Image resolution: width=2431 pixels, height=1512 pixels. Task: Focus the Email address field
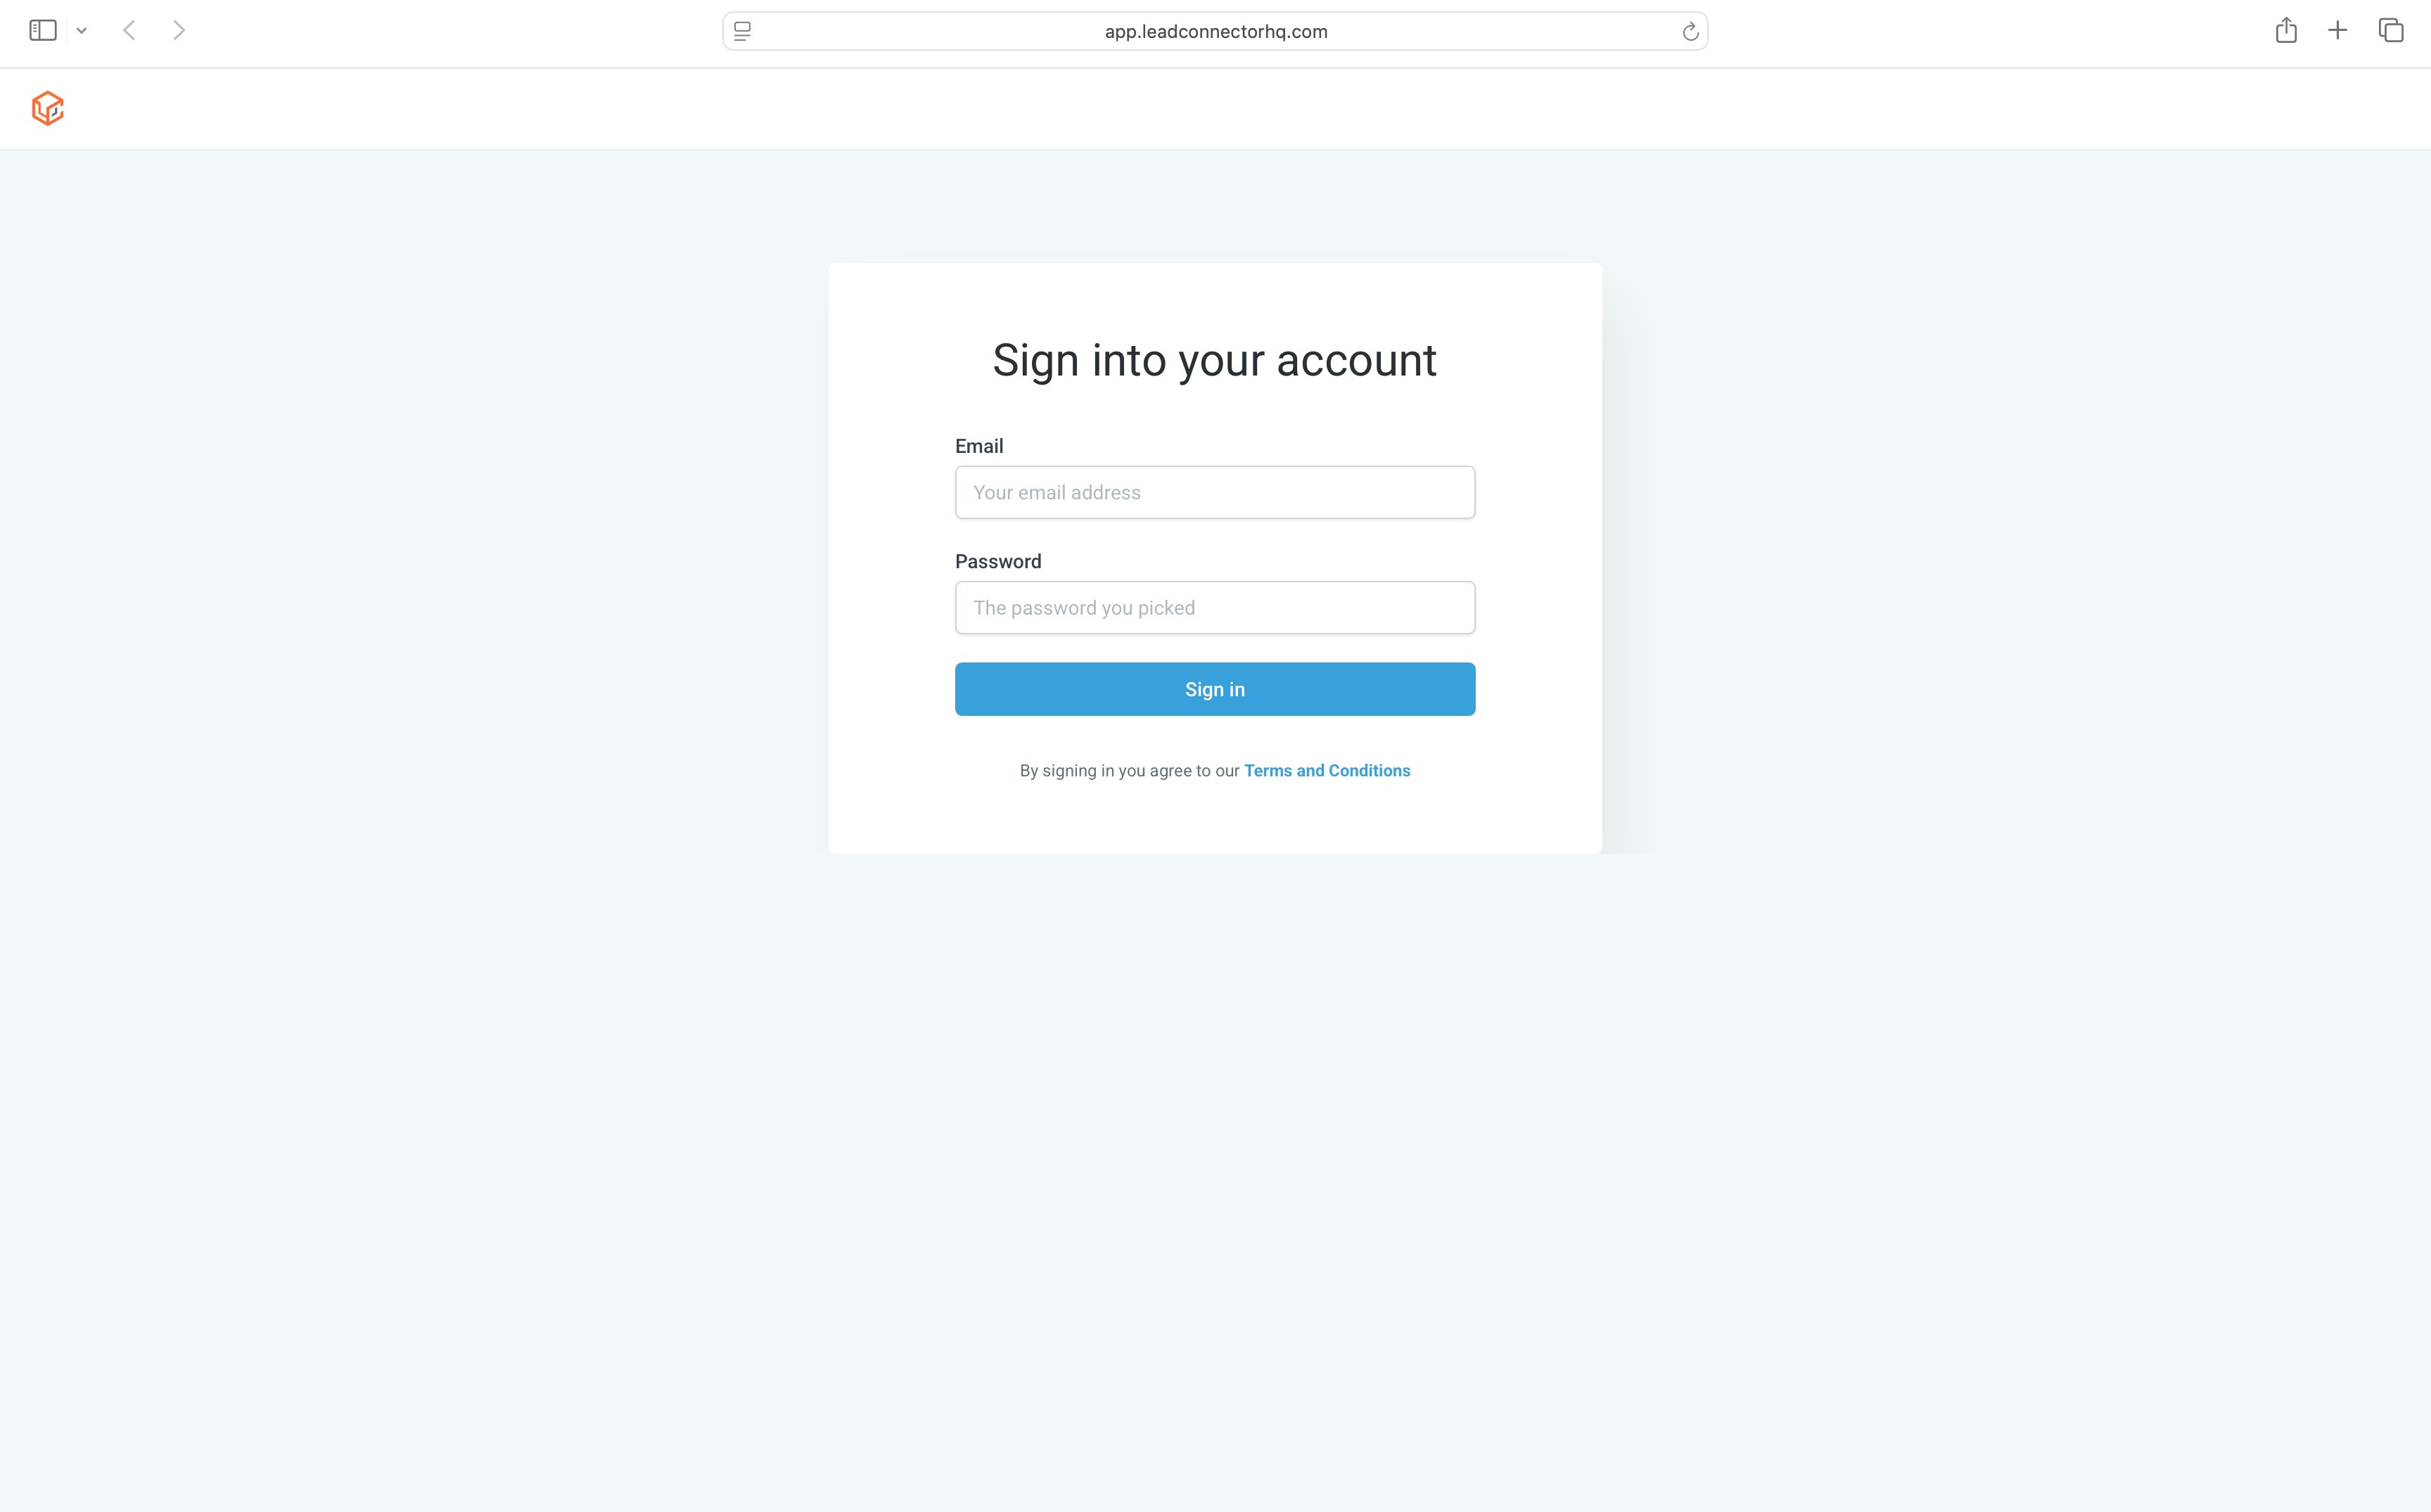coord(1215,492)
